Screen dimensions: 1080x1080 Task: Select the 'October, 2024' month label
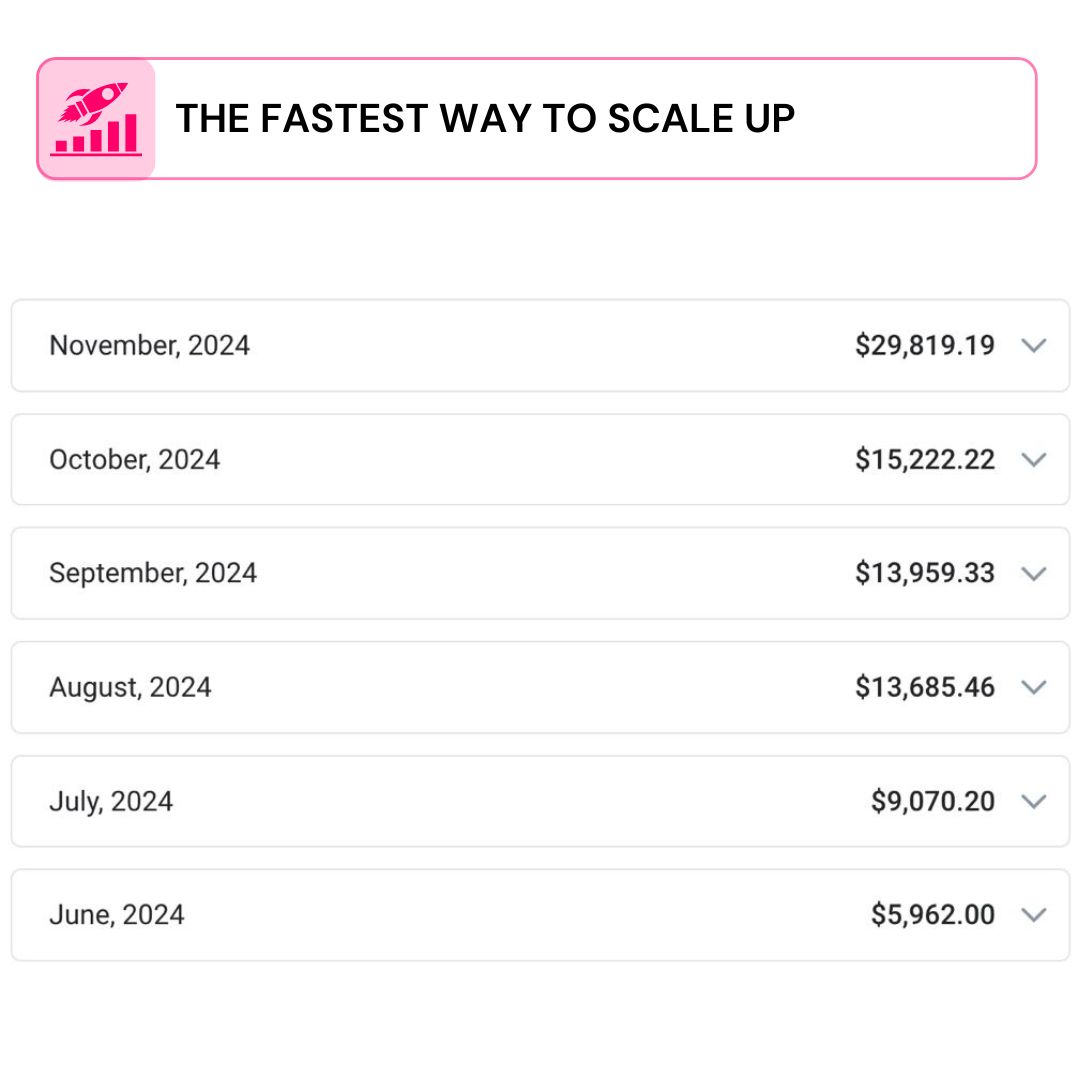pyautogui.click(x=135, y=460)
